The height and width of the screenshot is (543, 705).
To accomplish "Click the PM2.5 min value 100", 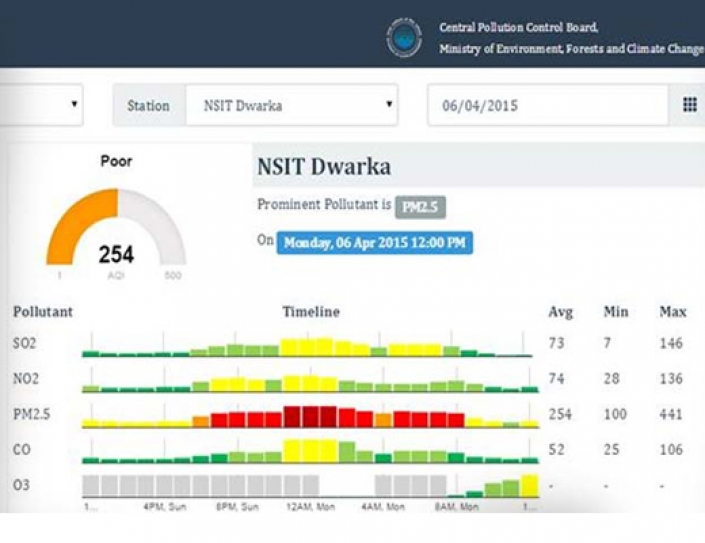I will click(615, 414).
